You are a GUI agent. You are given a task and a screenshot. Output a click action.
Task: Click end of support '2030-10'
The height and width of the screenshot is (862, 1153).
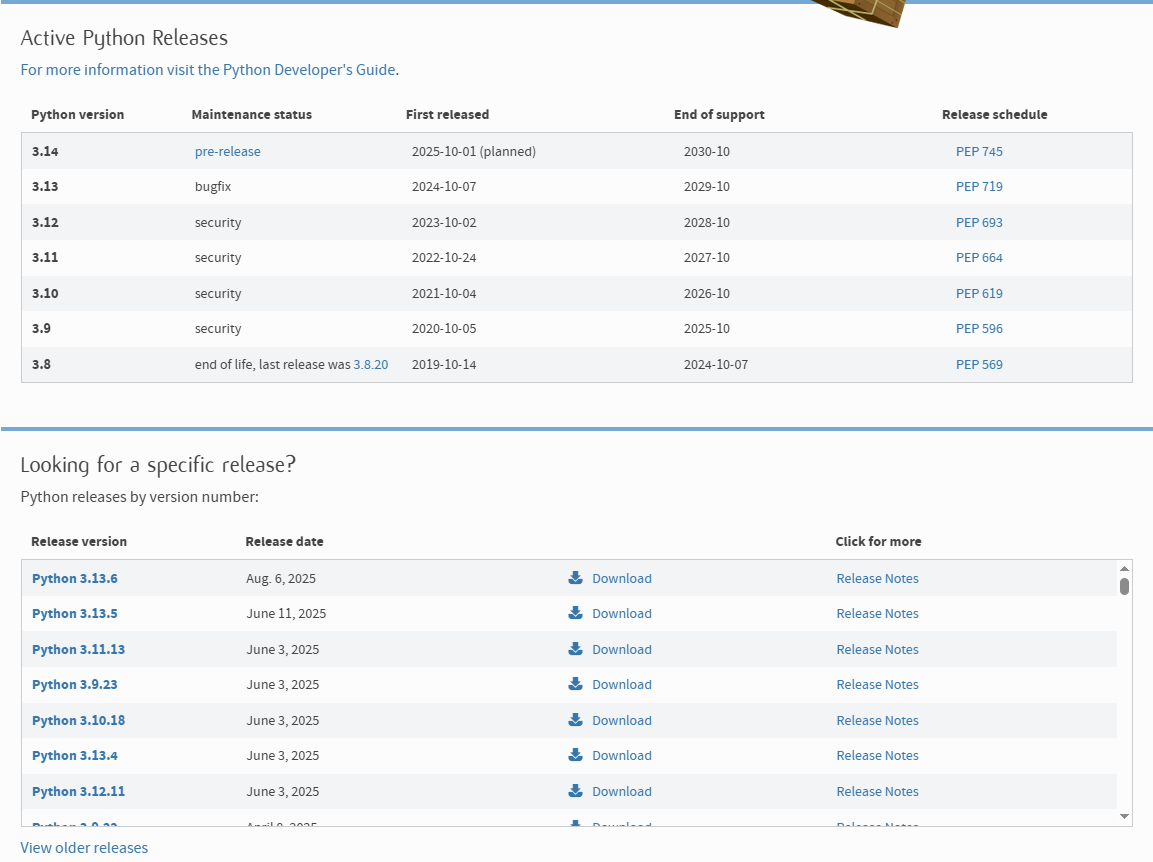707,152
